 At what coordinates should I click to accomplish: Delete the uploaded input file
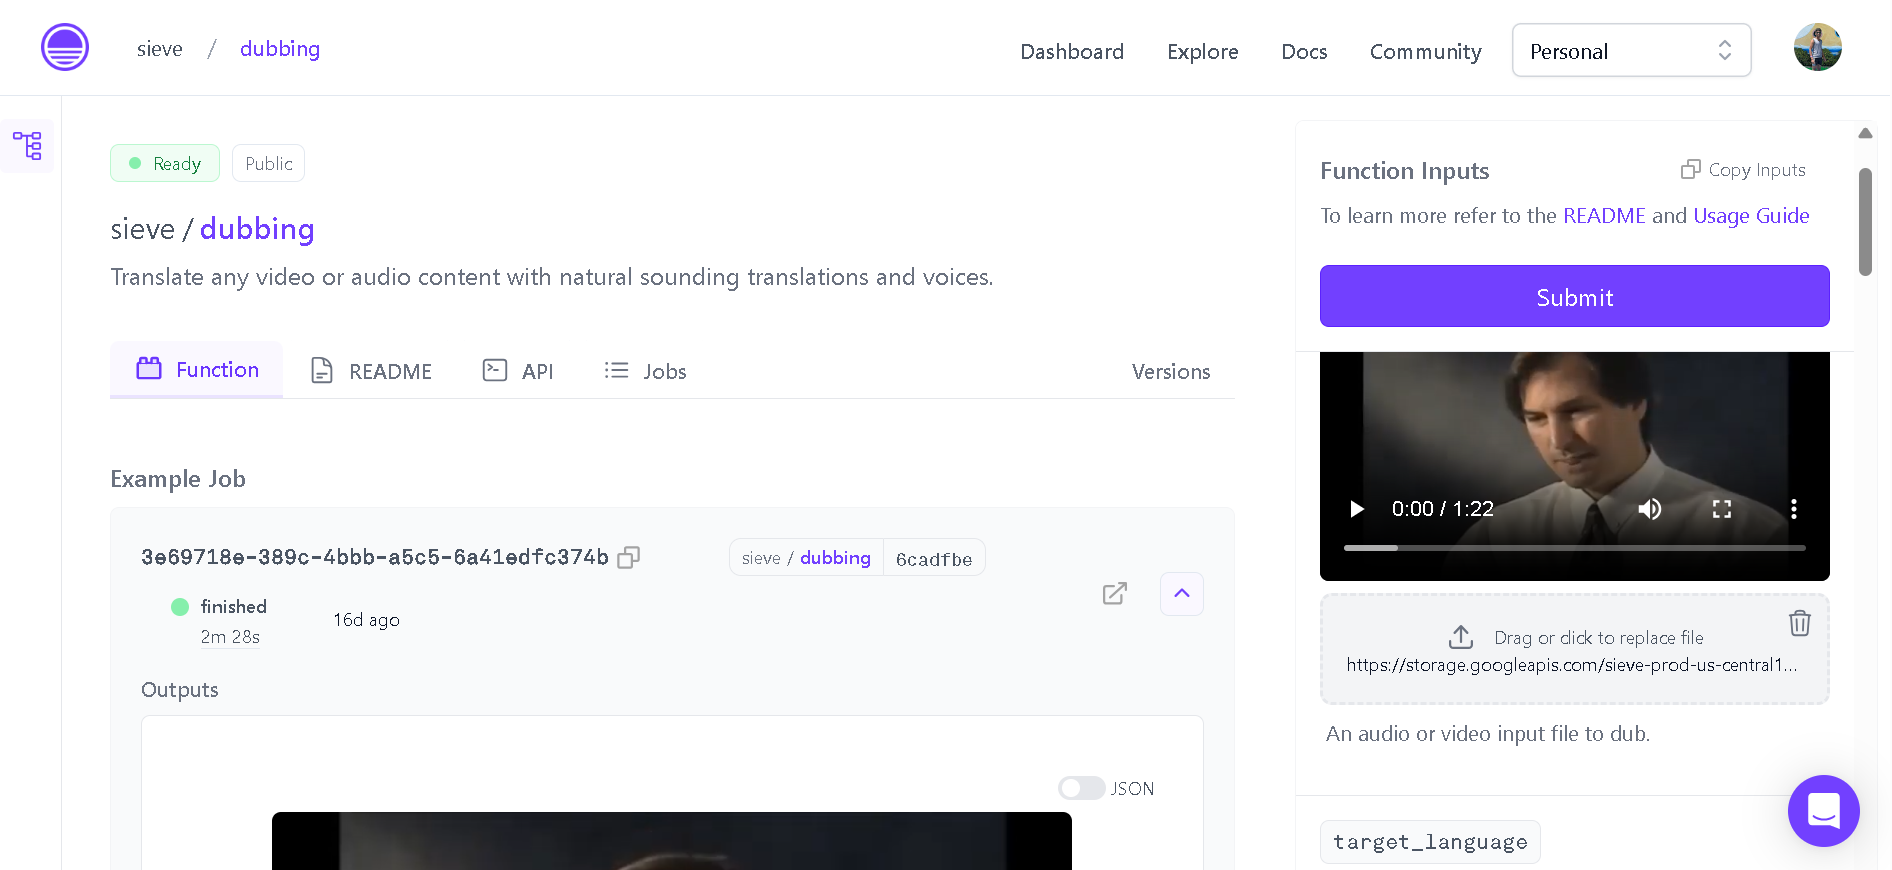coord(1799,623)
